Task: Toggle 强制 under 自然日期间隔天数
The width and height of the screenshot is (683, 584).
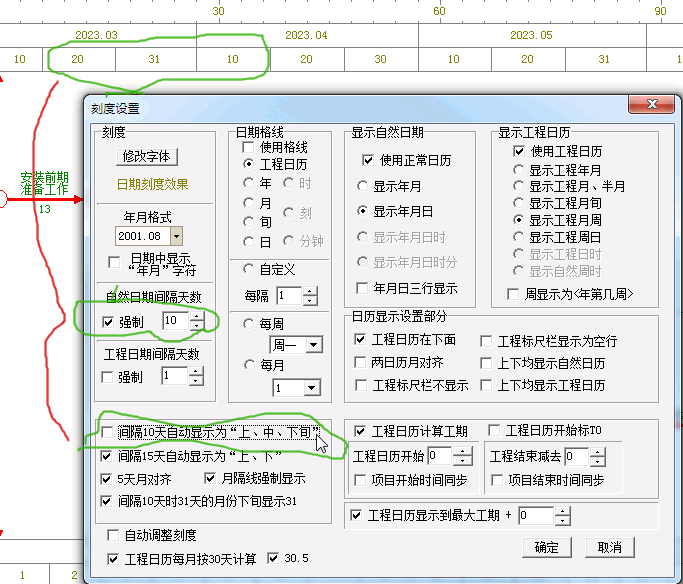Action: pos(108,322)
